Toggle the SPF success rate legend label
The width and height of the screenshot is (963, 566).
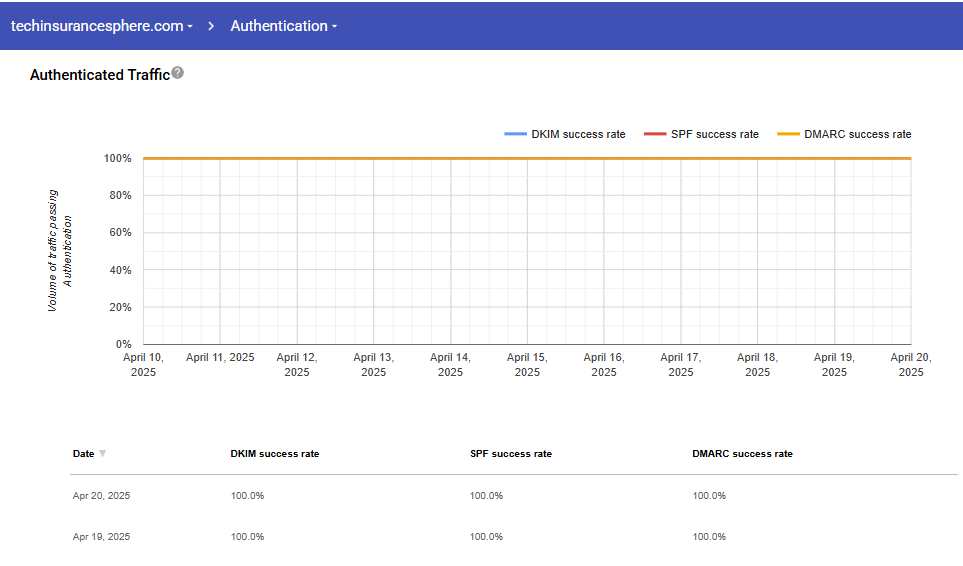(x=714, y=134)
